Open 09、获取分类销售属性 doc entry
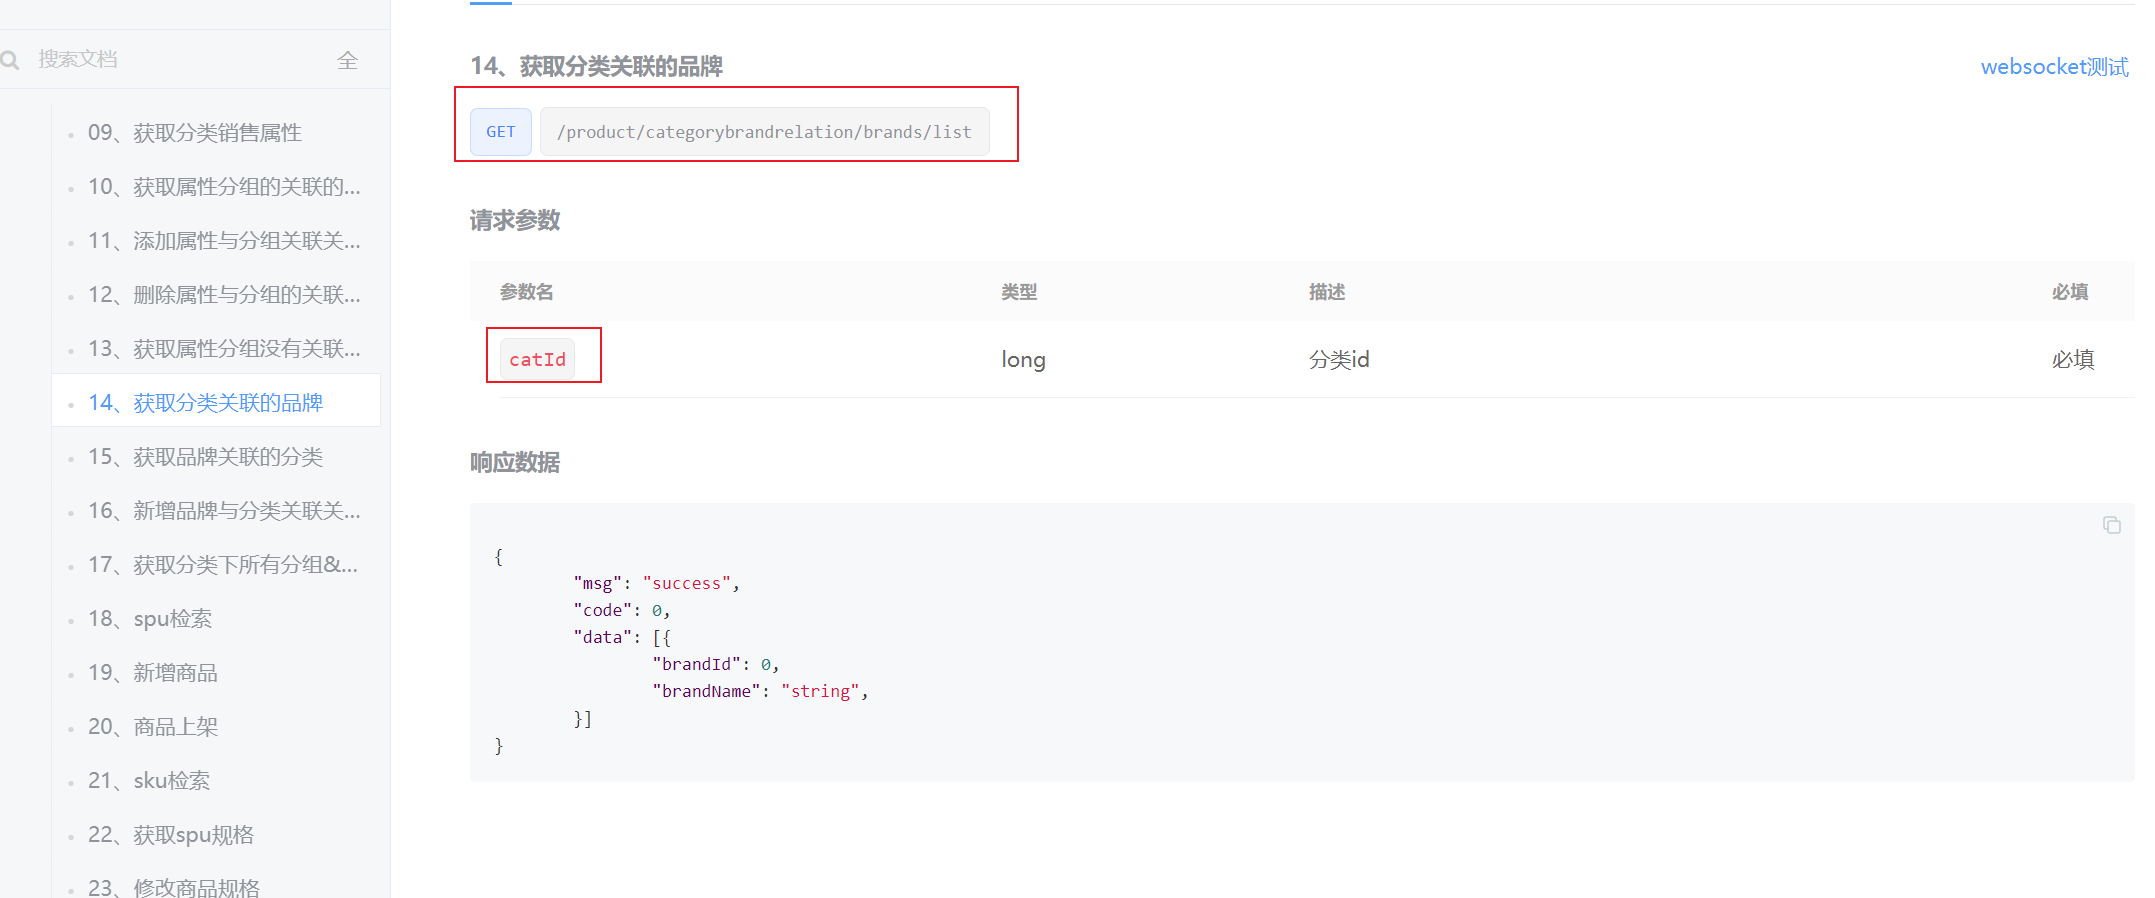 point(195,133)
